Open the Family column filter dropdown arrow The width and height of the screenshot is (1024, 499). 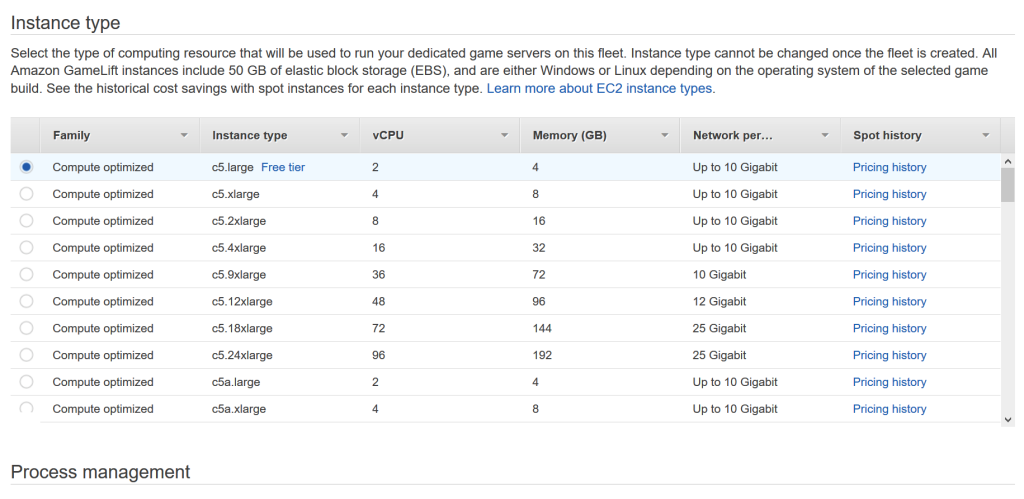[x=184, y=135]
